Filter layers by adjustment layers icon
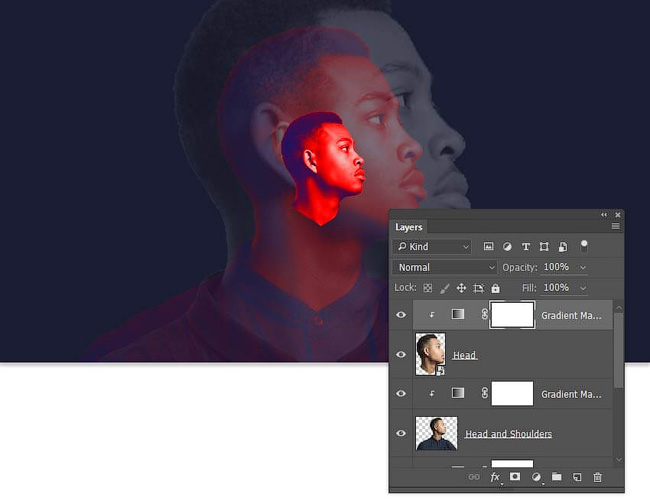 [507, 247]
